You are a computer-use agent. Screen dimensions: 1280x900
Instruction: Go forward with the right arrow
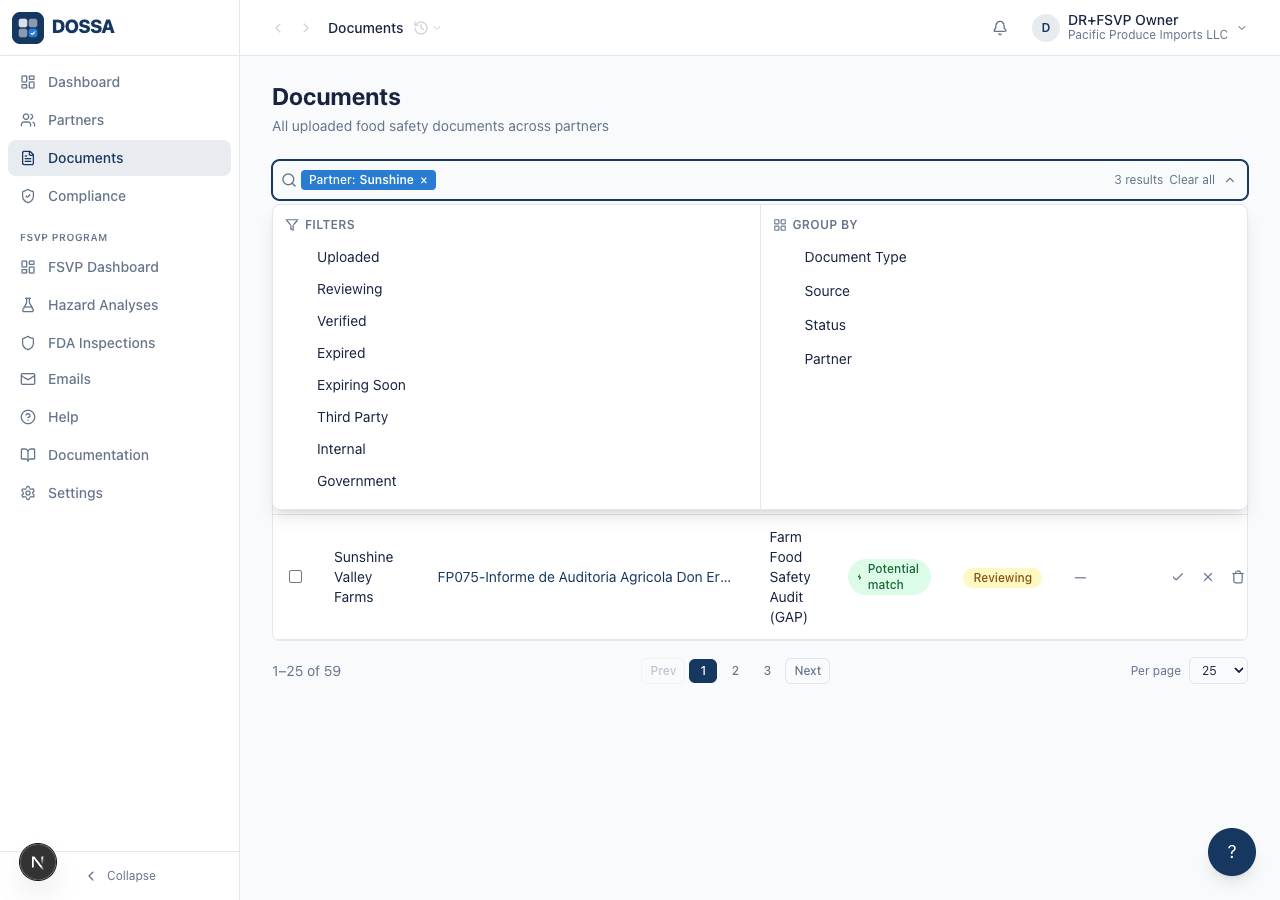306,28
